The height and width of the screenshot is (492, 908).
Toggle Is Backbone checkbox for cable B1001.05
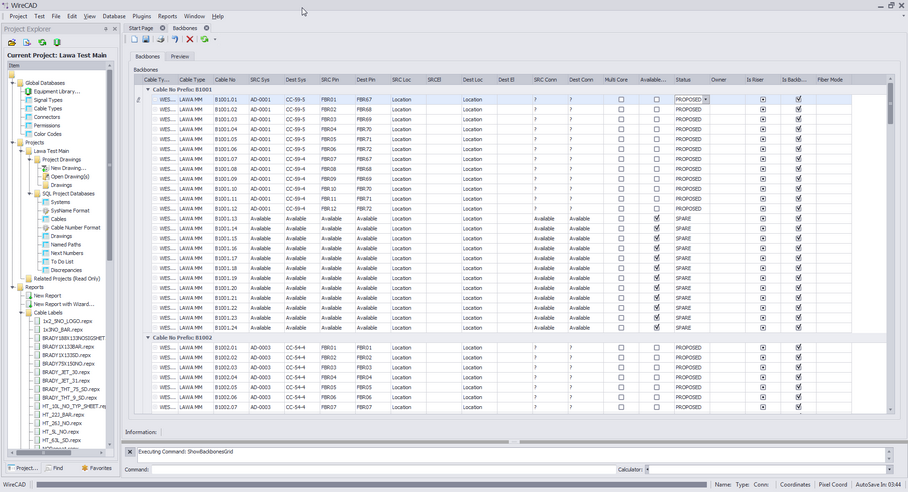tap(798, 139)
